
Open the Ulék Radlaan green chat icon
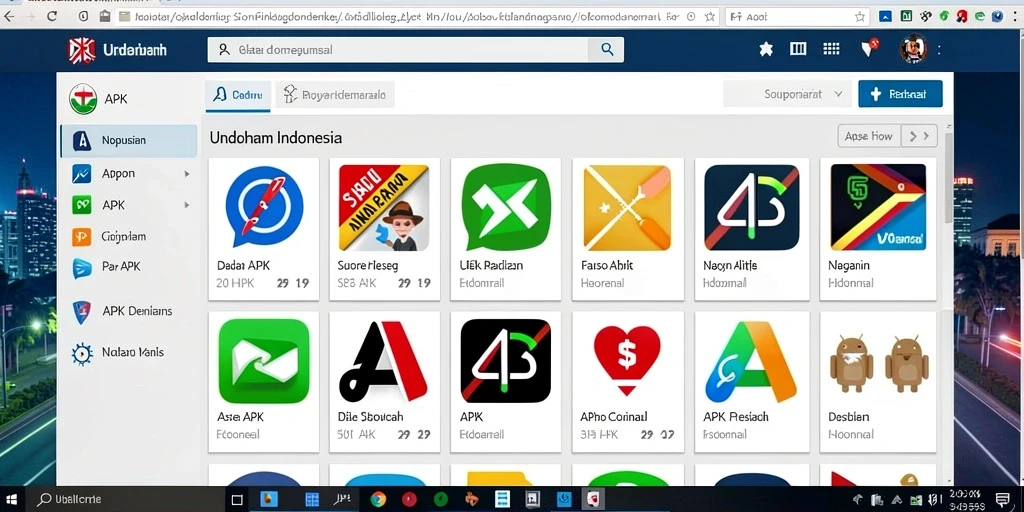[505, 208]
